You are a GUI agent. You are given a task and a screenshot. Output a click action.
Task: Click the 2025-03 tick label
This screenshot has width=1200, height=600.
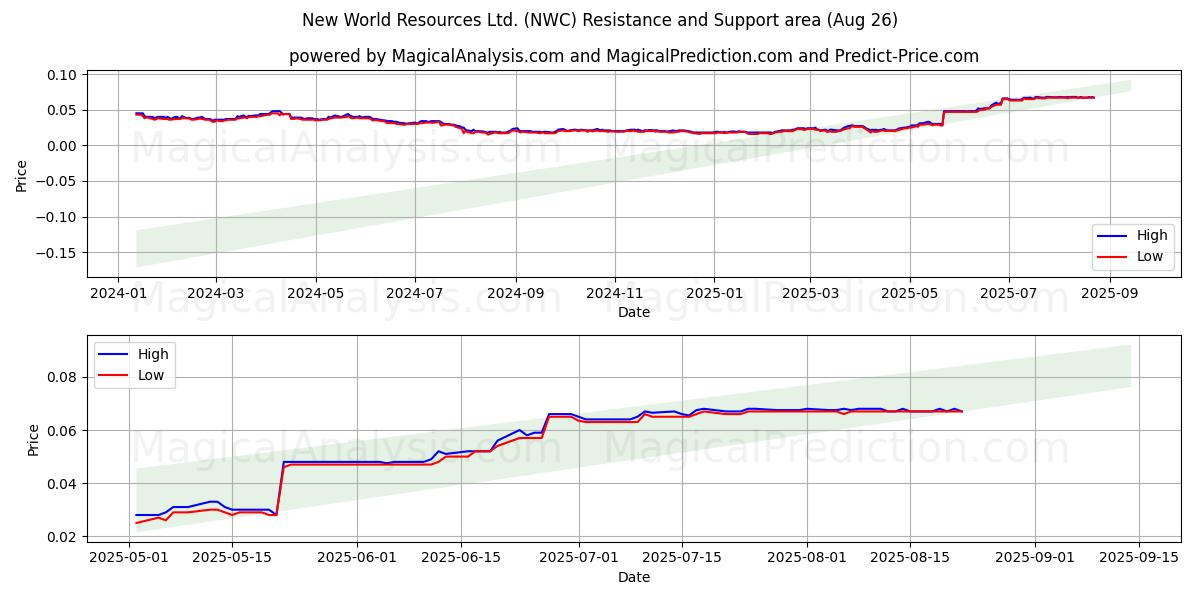[810, 293]
